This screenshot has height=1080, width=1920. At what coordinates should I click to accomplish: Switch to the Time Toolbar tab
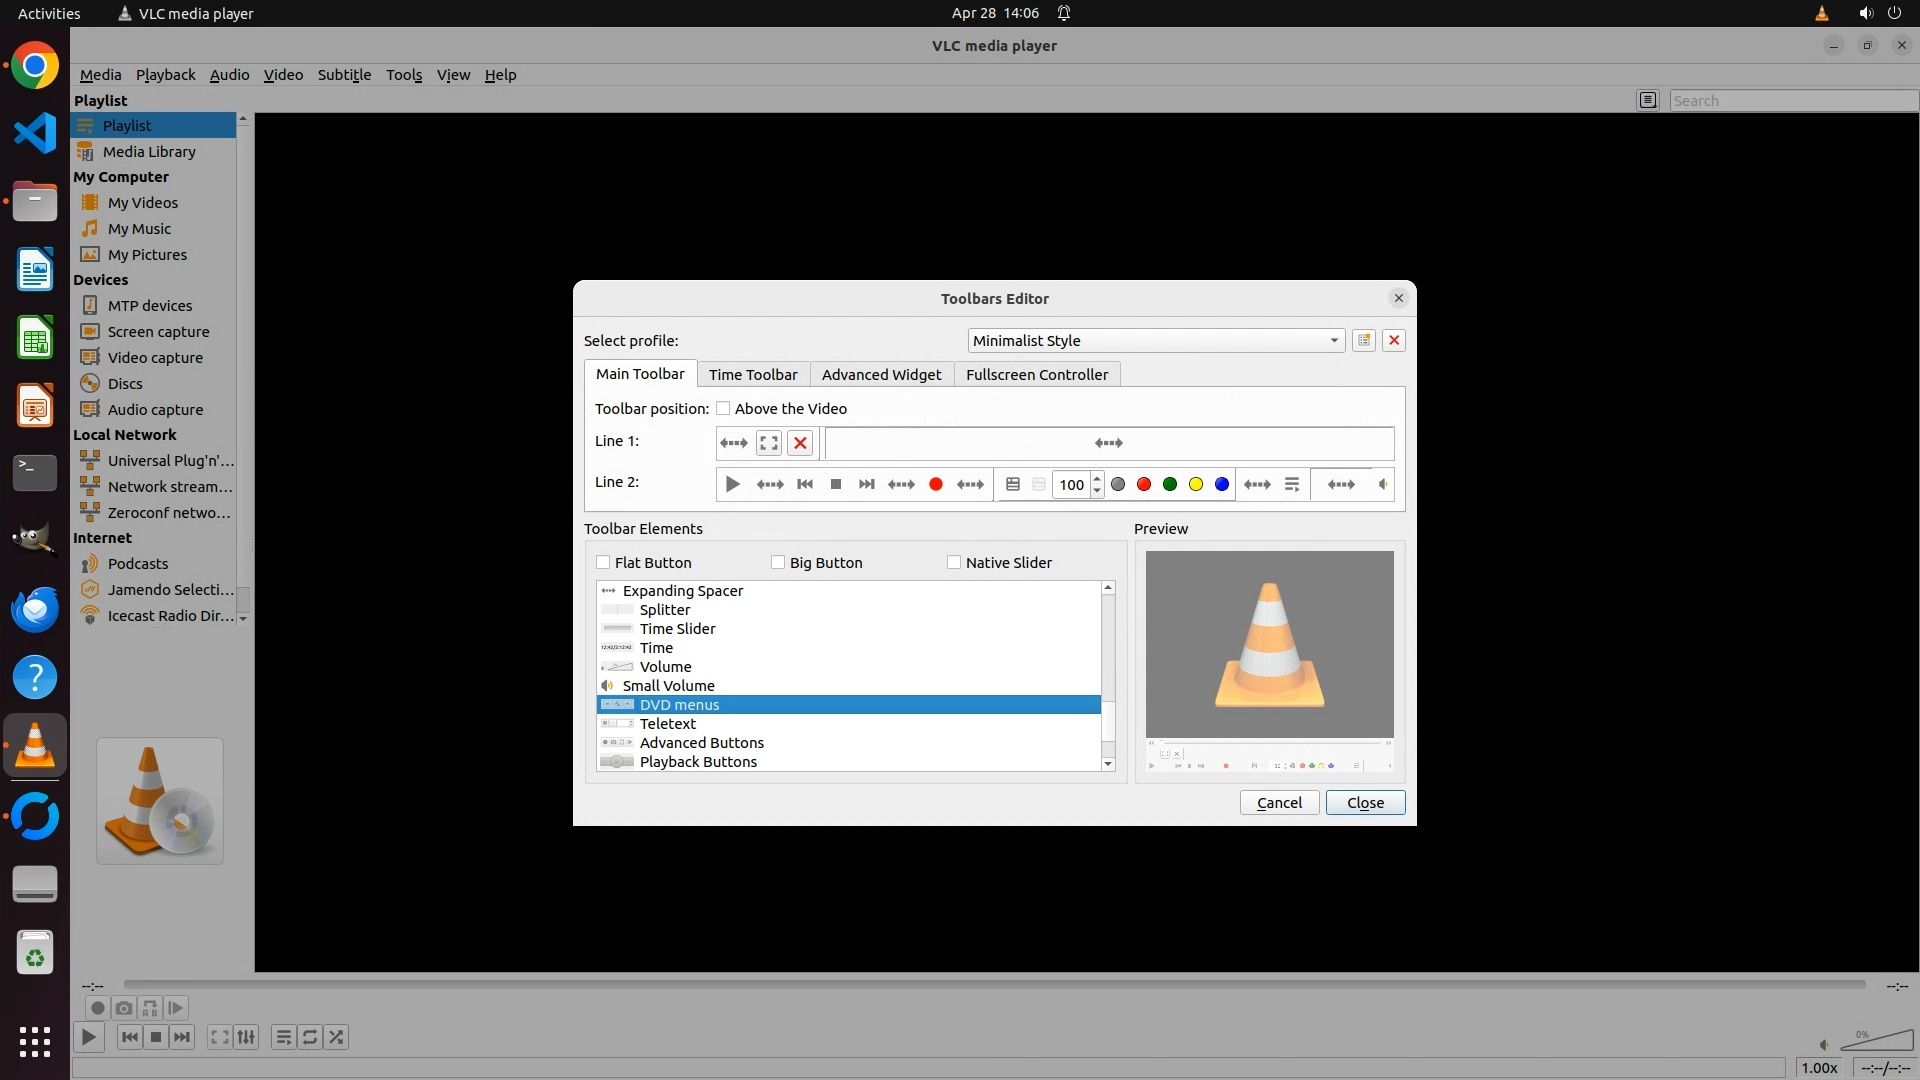click(753, 374)
